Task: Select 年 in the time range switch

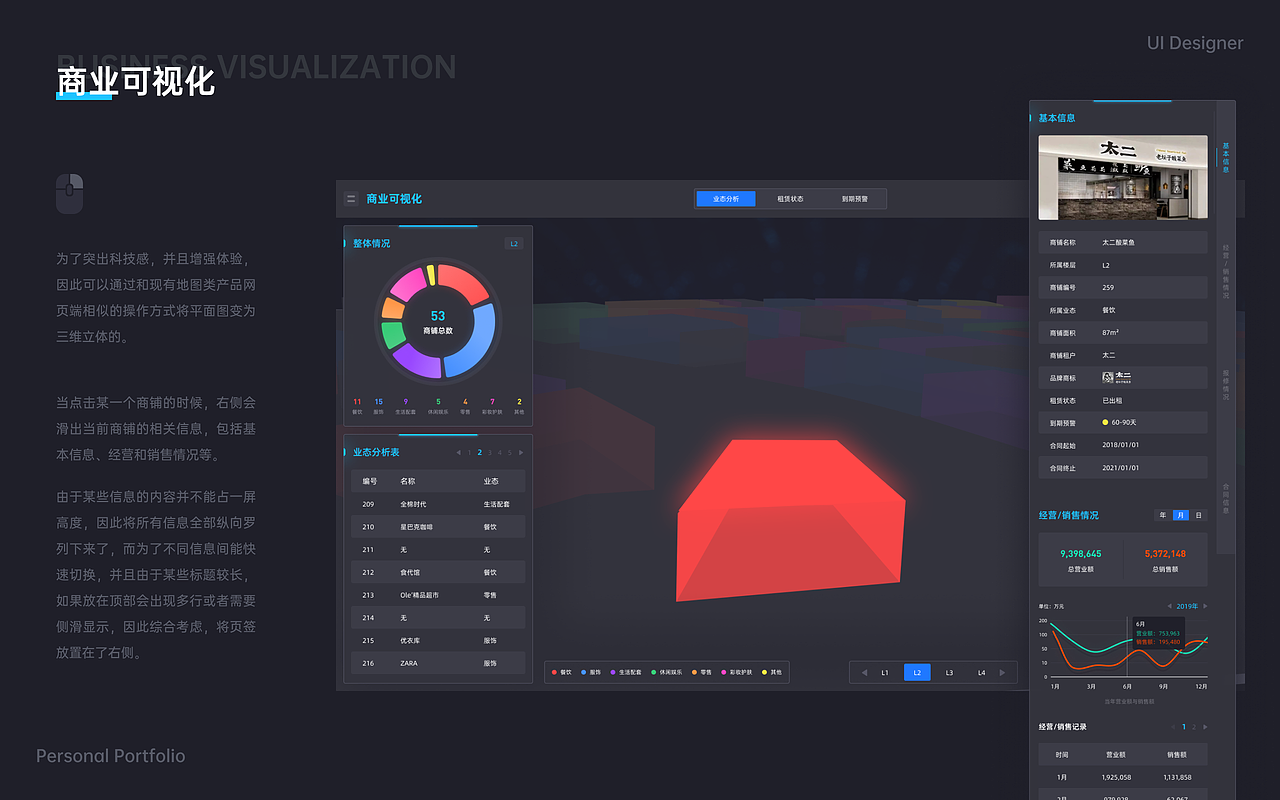Action: (1163, 515)
